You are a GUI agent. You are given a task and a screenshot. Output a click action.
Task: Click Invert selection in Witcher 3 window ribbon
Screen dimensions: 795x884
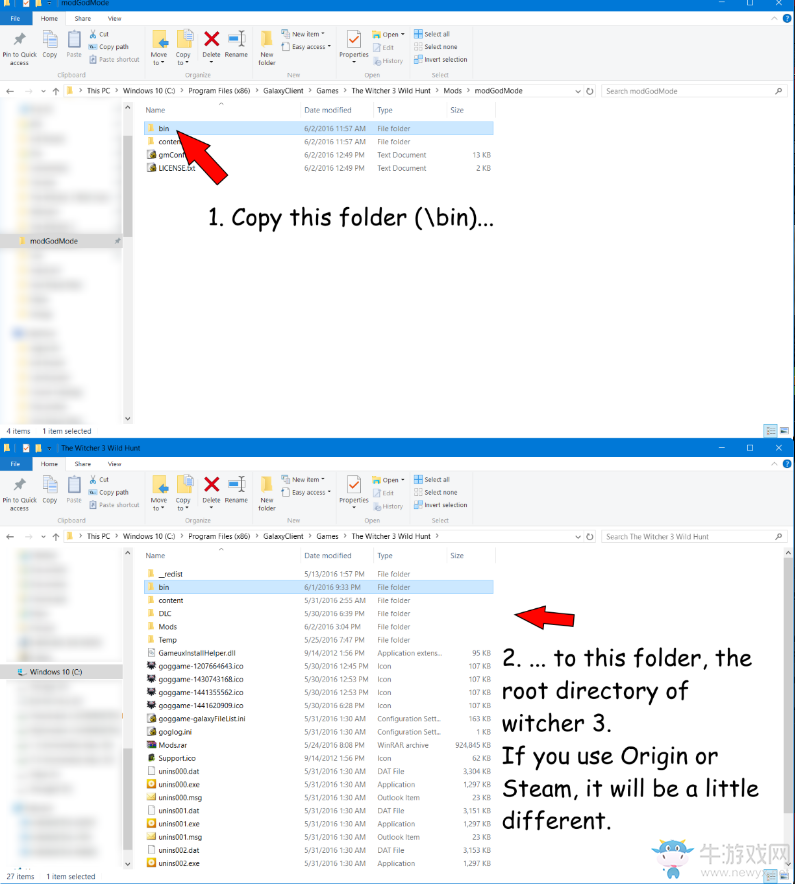coord(441,505)
